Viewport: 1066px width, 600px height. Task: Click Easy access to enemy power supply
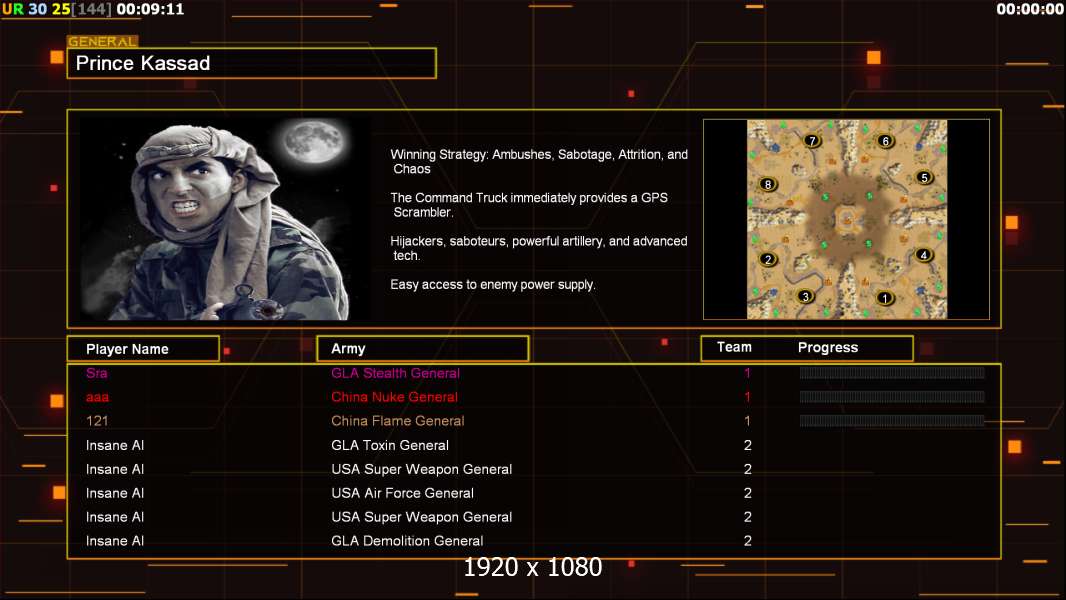coord(493,285)
